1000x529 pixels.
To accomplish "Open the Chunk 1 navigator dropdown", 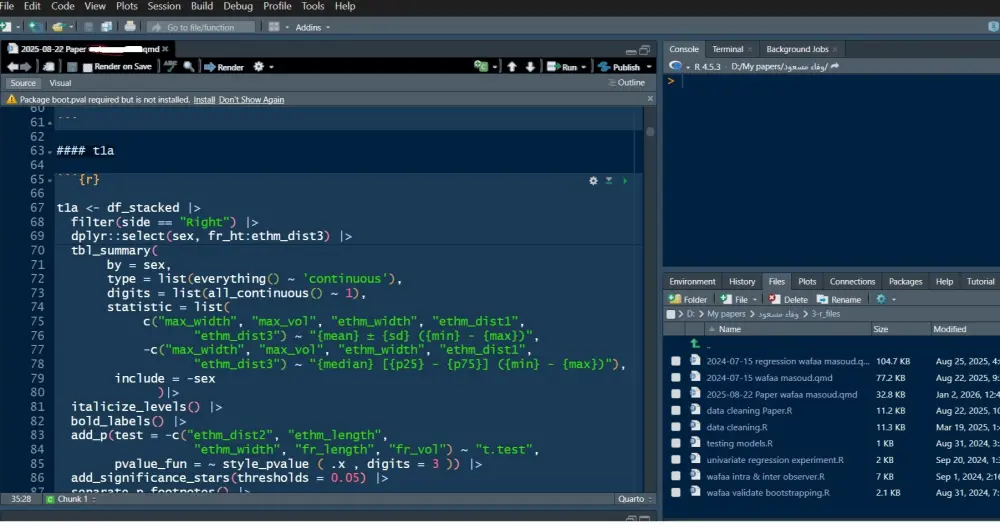I will [x=71, y=499].
